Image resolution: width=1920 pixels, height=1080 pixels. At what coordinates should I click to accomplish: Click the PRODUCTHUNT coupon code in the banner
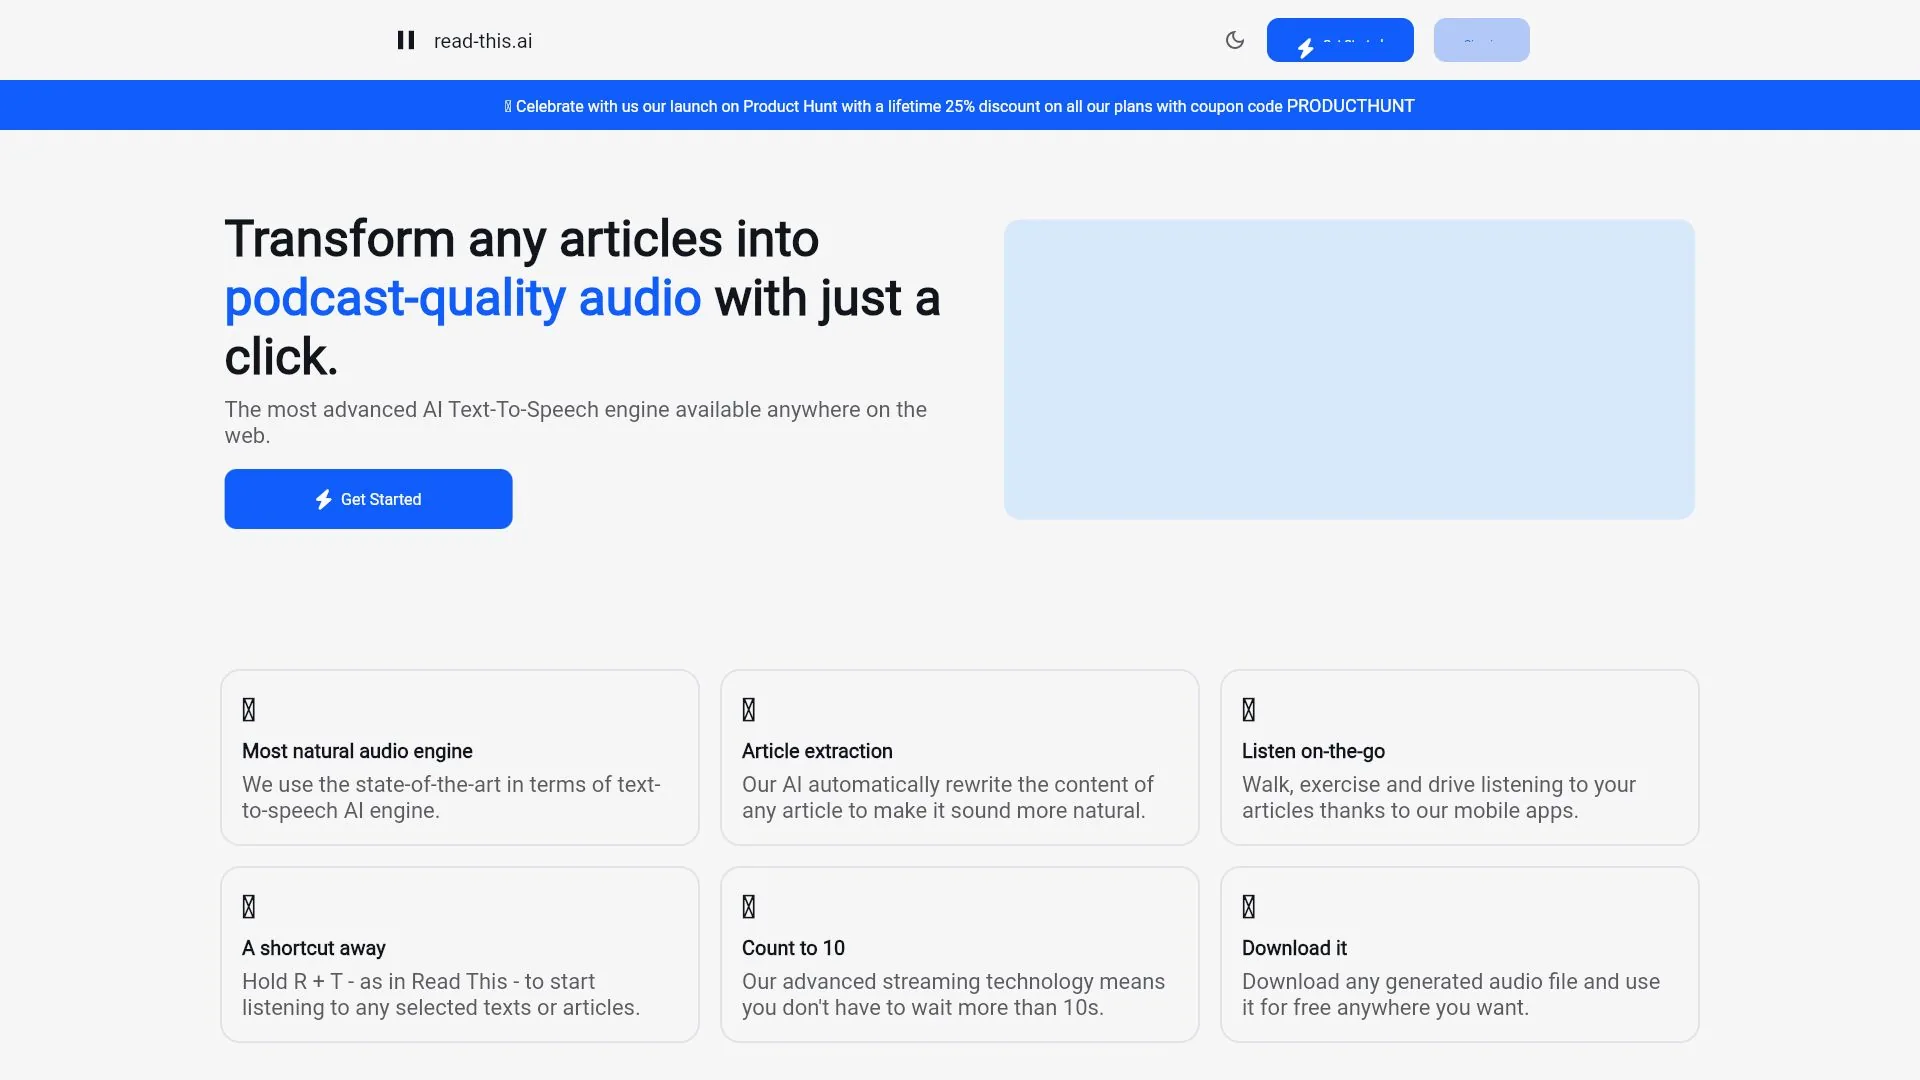click(x=1350, y=106)
